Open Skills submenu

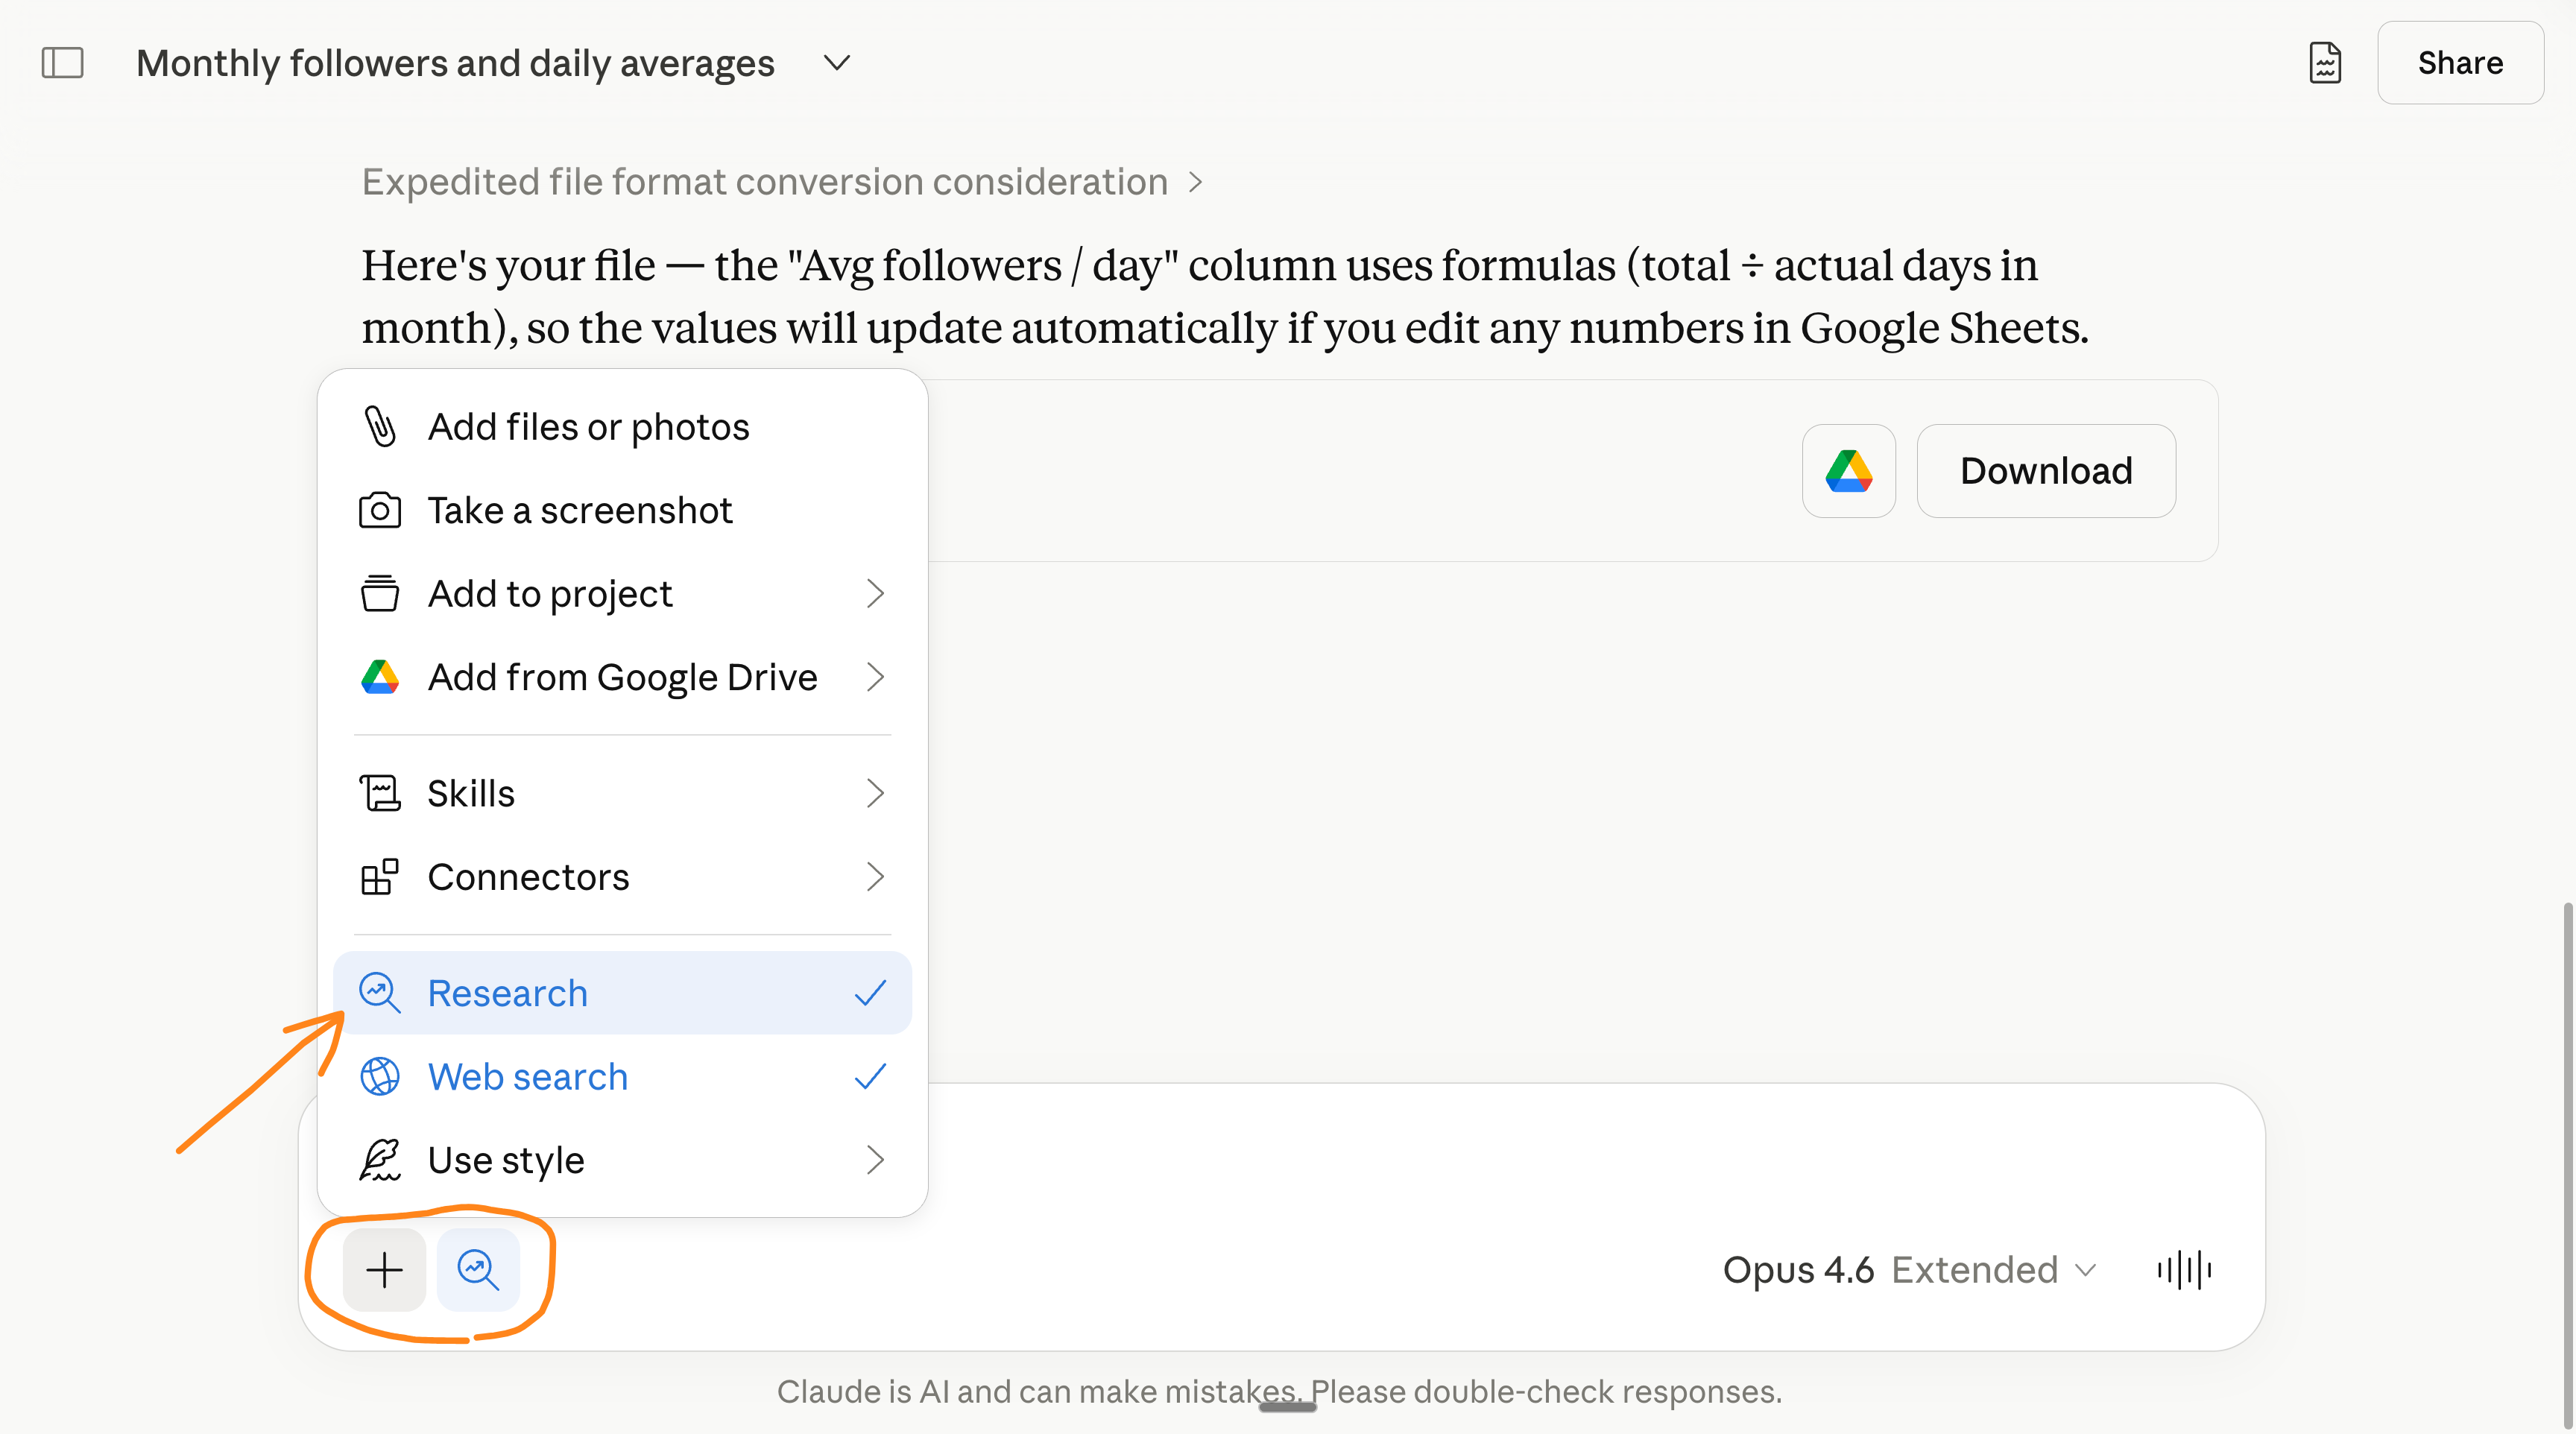coord(621,794)
